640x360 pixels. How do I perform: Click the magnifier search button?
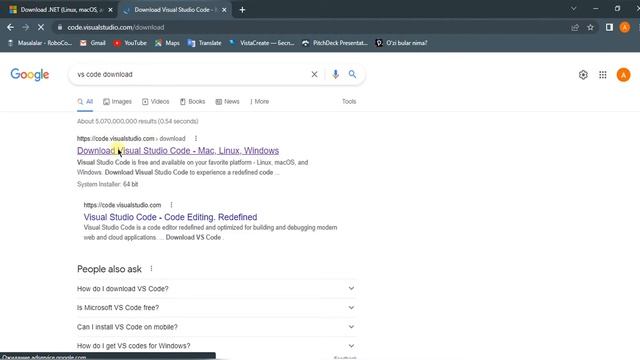352,74
